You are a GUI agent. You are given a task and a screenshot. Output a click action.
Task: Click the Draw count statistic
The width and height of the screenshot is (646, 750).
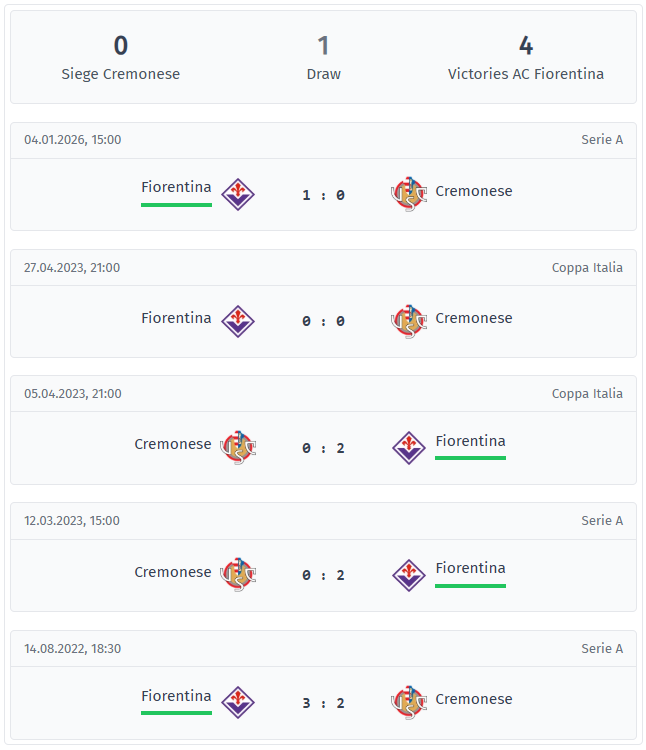point(323,58)
